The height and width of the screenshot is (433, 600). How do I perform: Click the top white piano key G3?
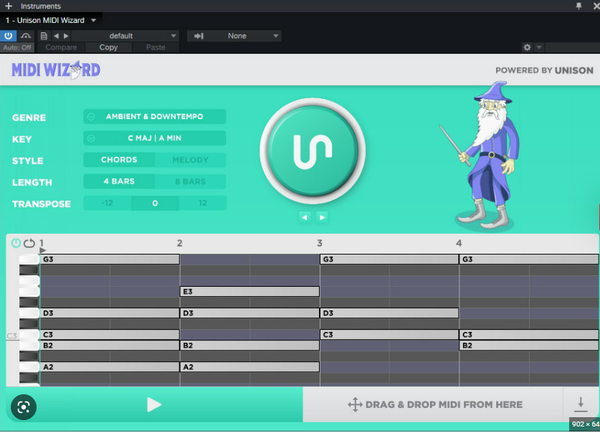(x=29, y=259)
